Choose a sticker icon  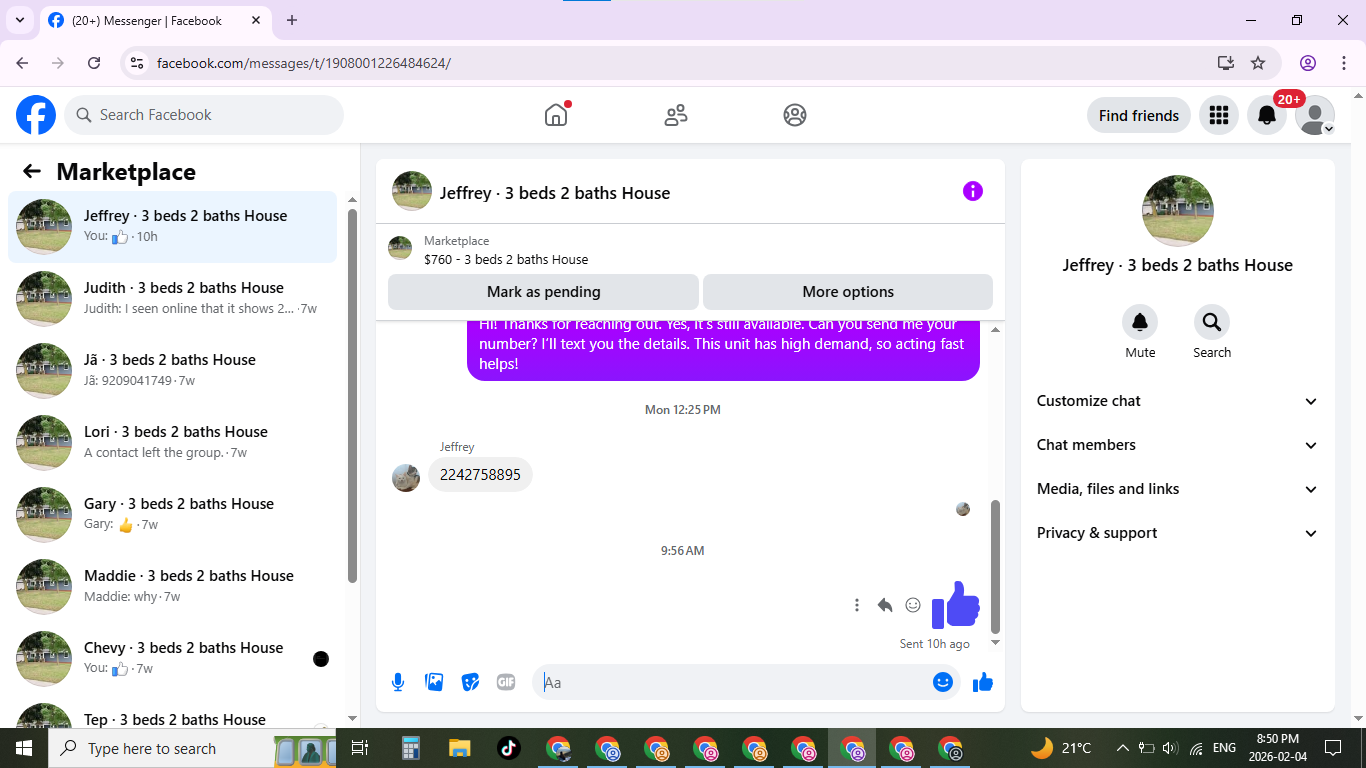(x=470, y=682)
